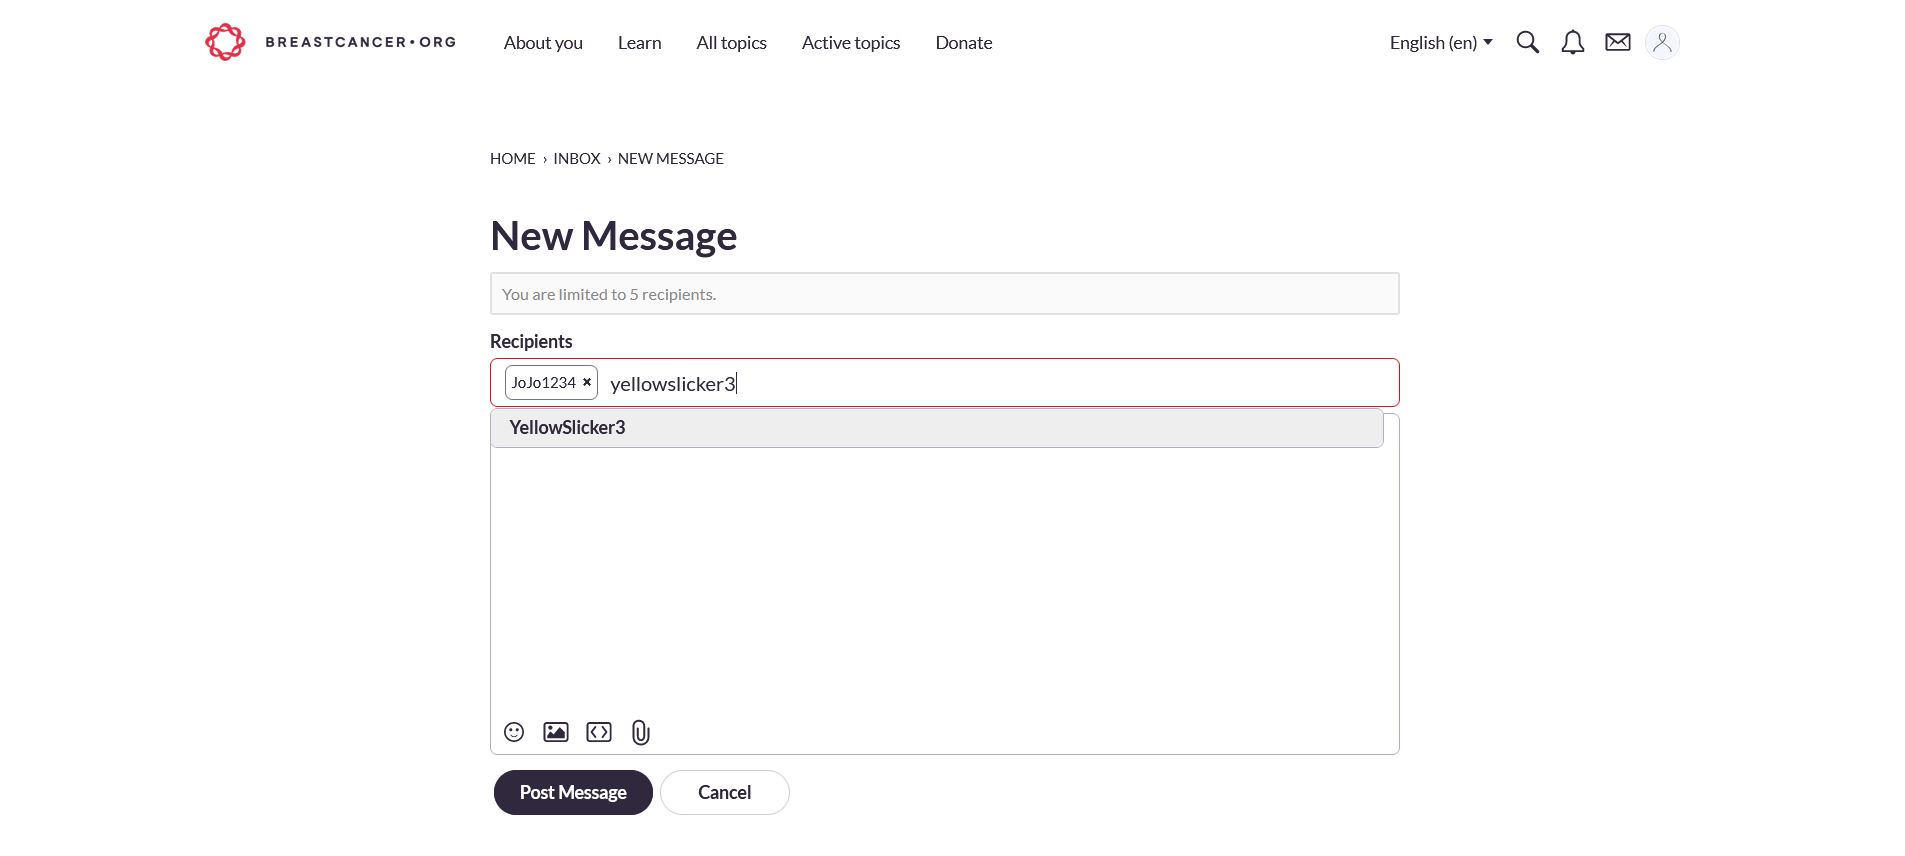Viewport: 1905px width, 856px height.
Task: Open the user profile avatar
Action: click(x=1662, y=42)
